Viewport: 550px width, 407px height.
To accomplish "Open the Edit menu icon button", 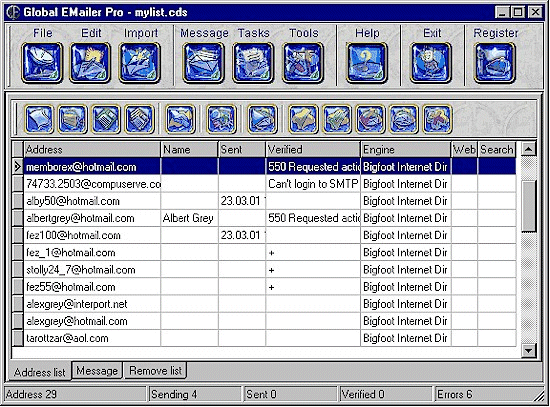I will tap(90, 63).
